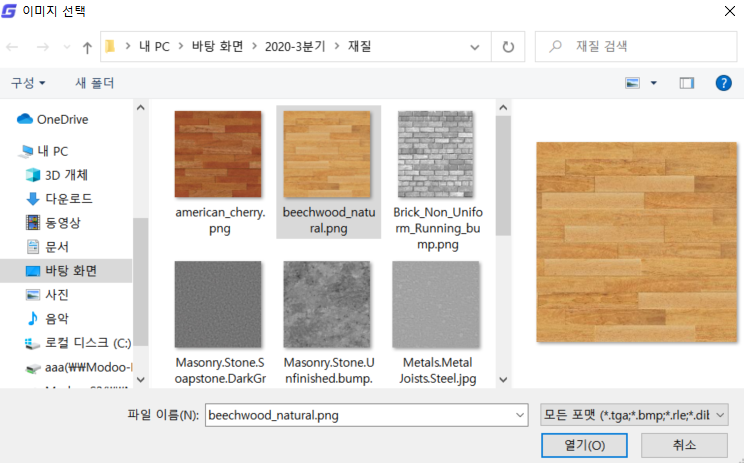Click 열기(O) button

(x=584, y=445)
